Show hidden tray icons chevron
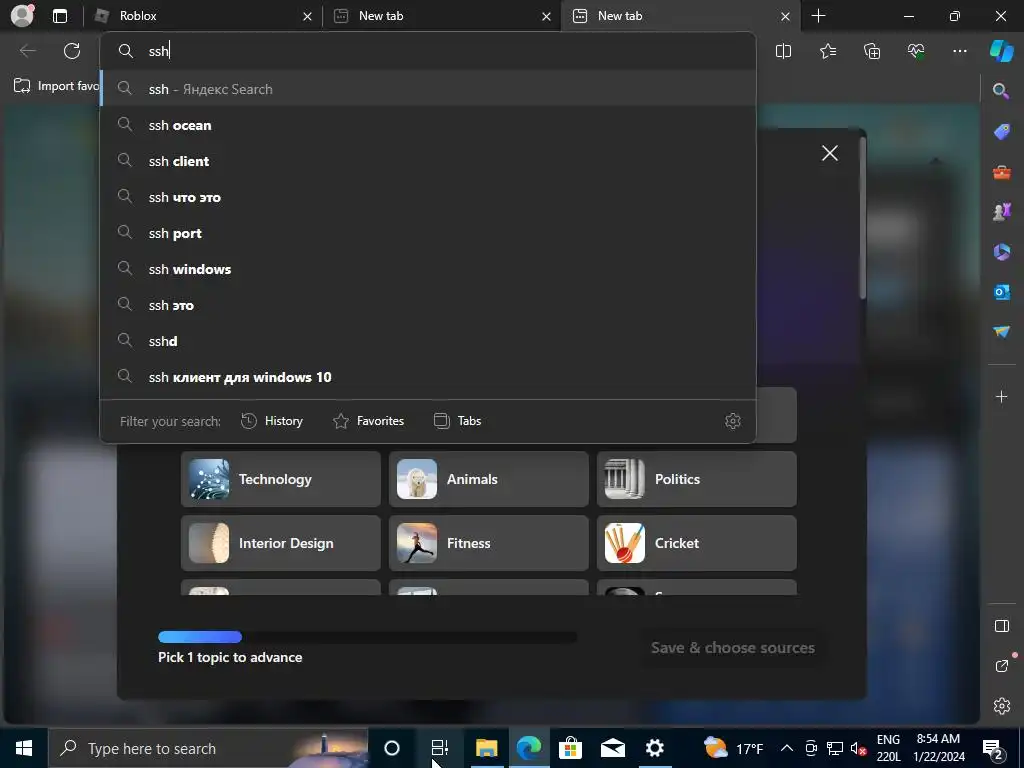This screenshot has width=1024, height=768. coord(787,748)
